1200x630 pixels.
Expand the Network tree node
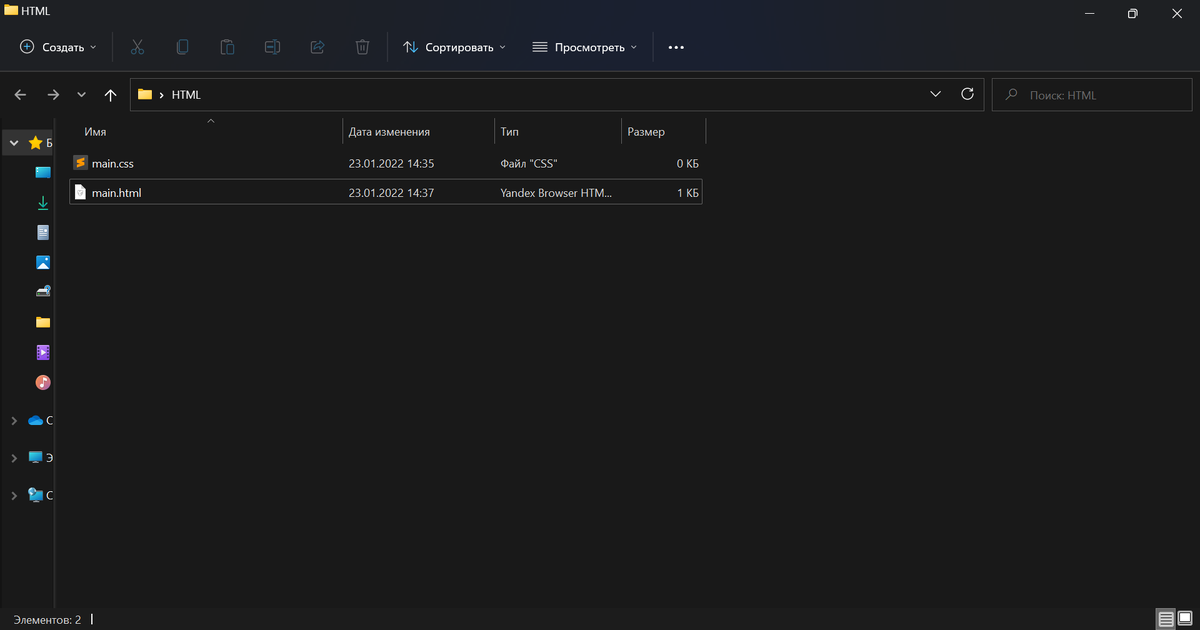click(14, 494)
